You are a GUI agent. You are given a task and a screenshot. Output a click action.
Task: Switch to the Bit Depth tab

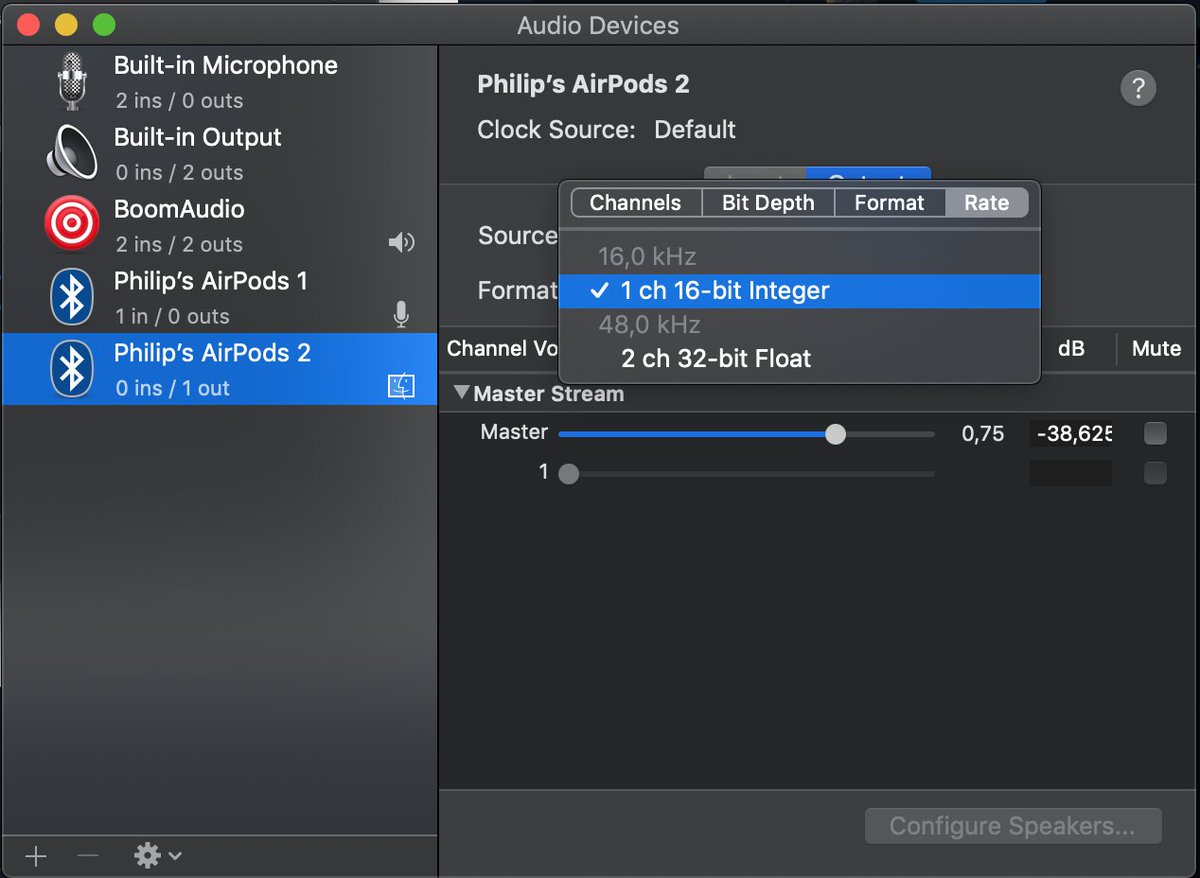[x=768, y=203]
